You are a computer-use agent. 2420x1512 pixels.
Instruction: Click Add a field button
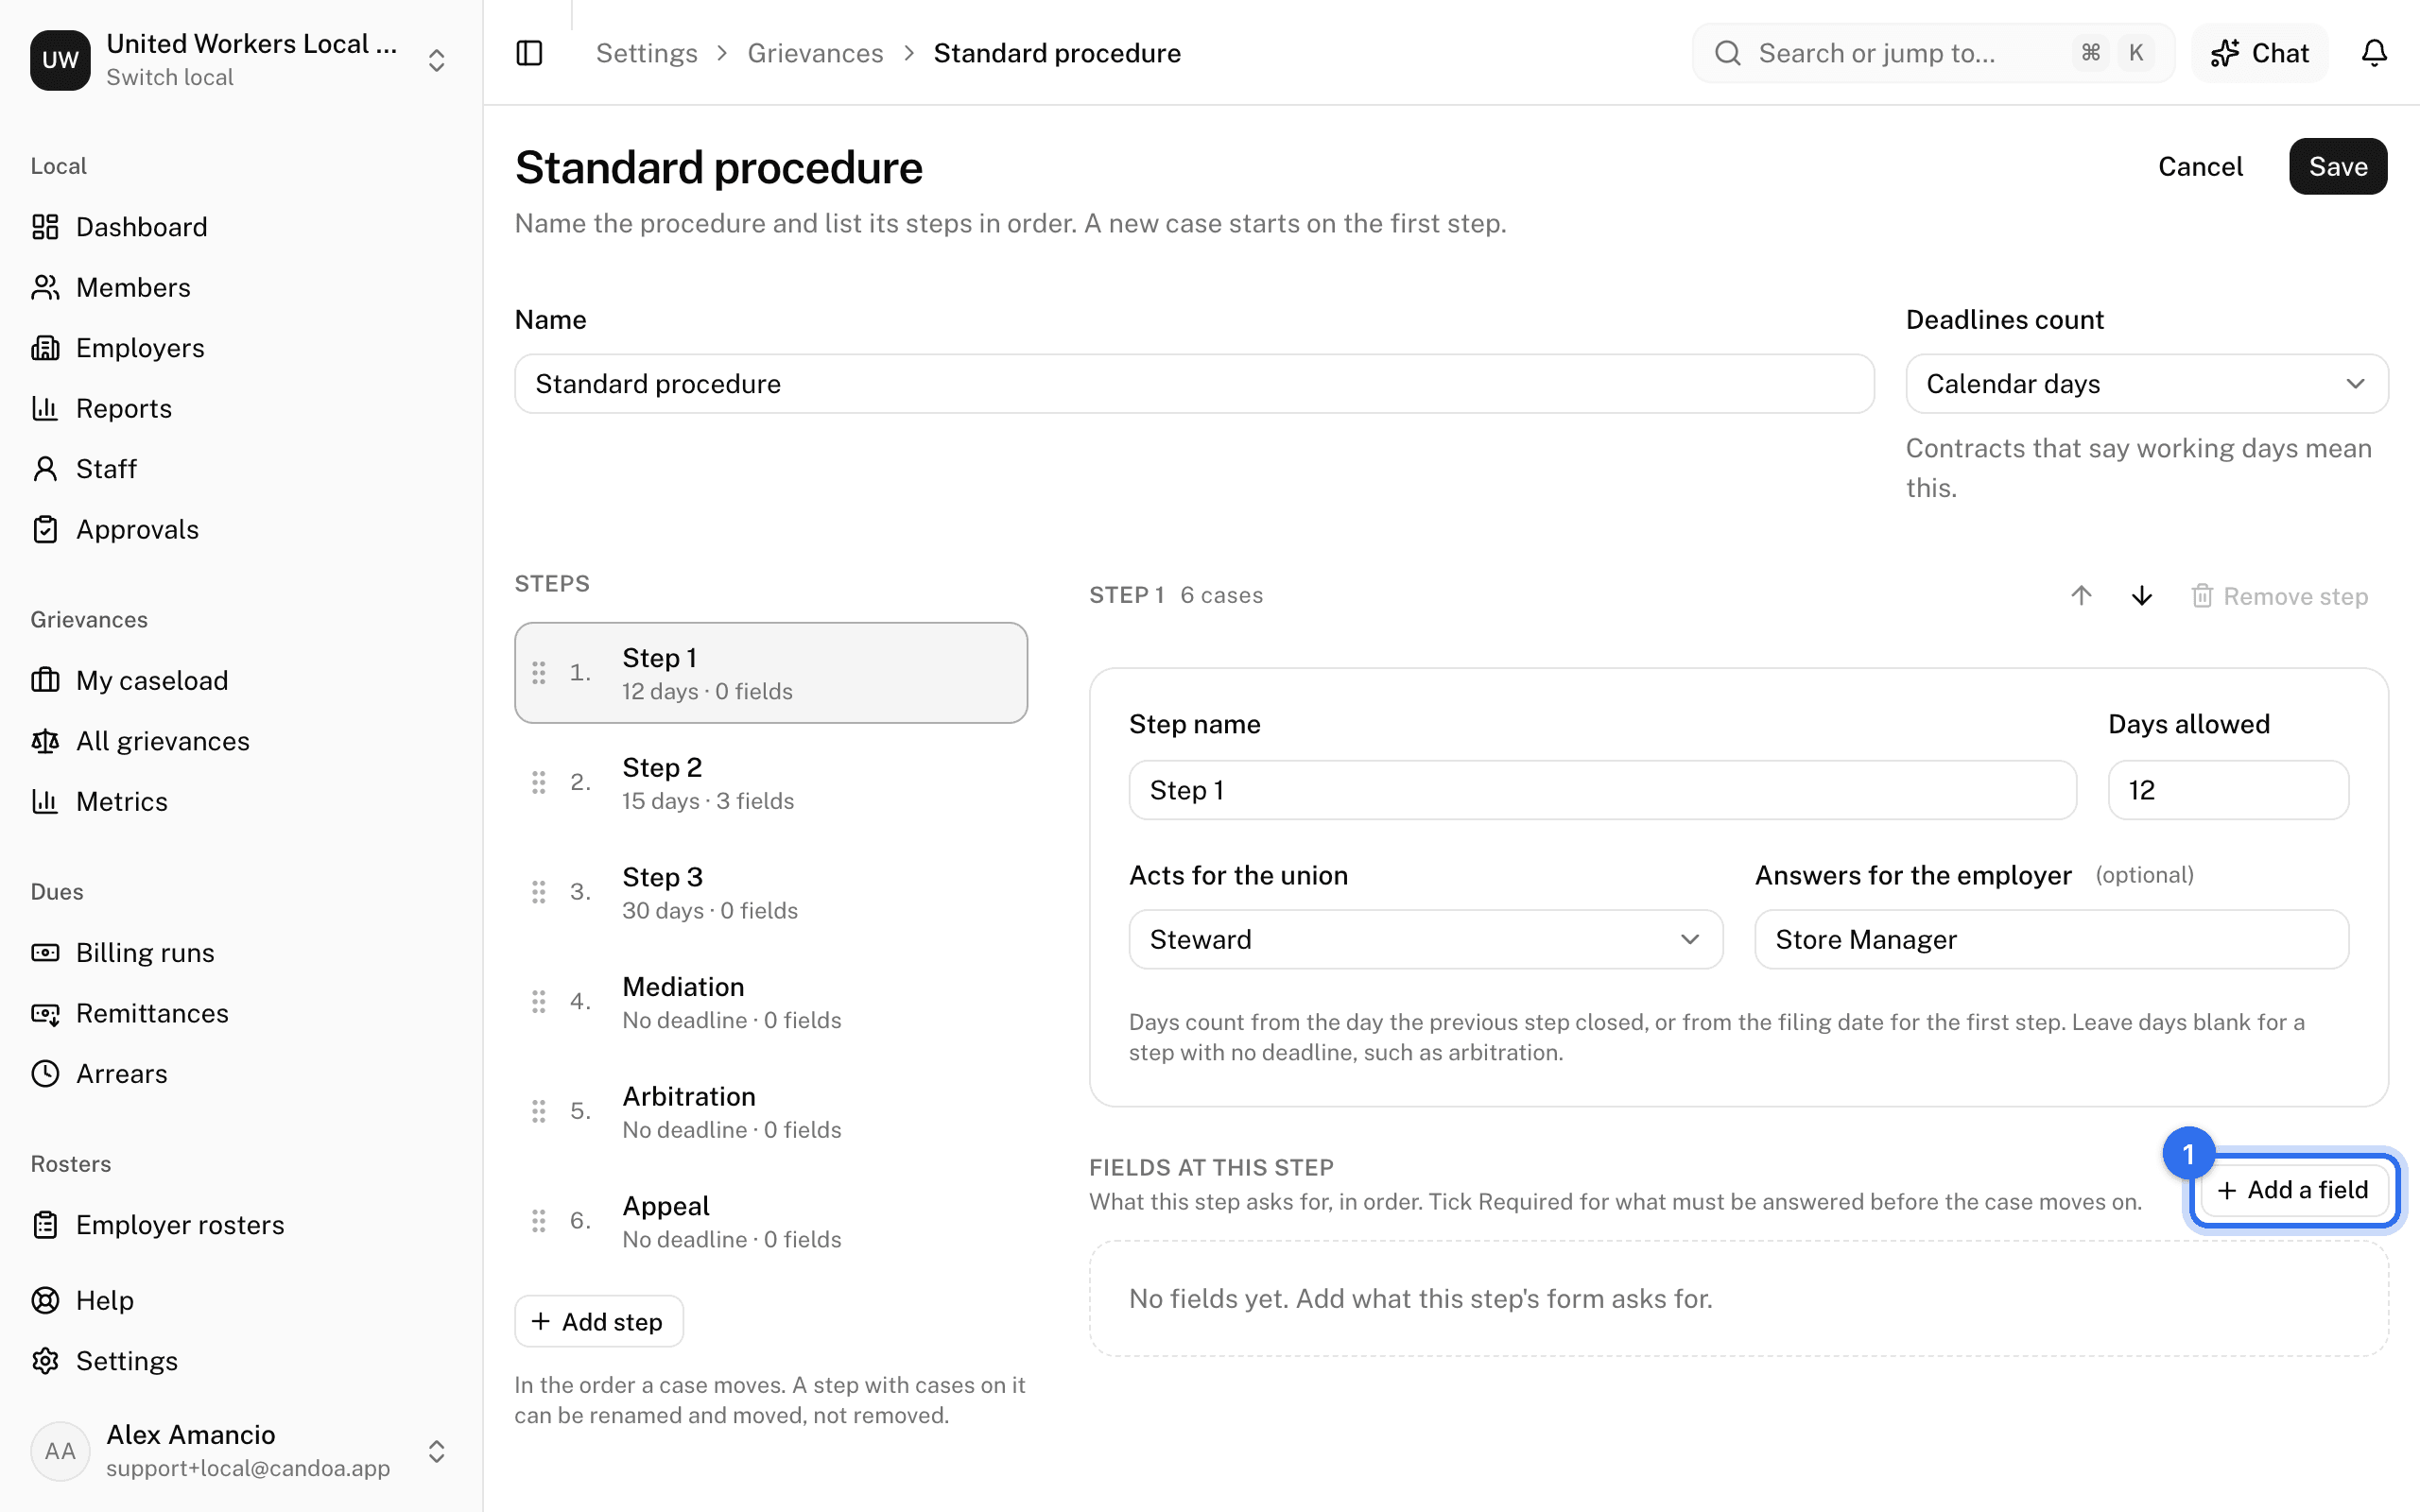(x=2293, y=1190)
